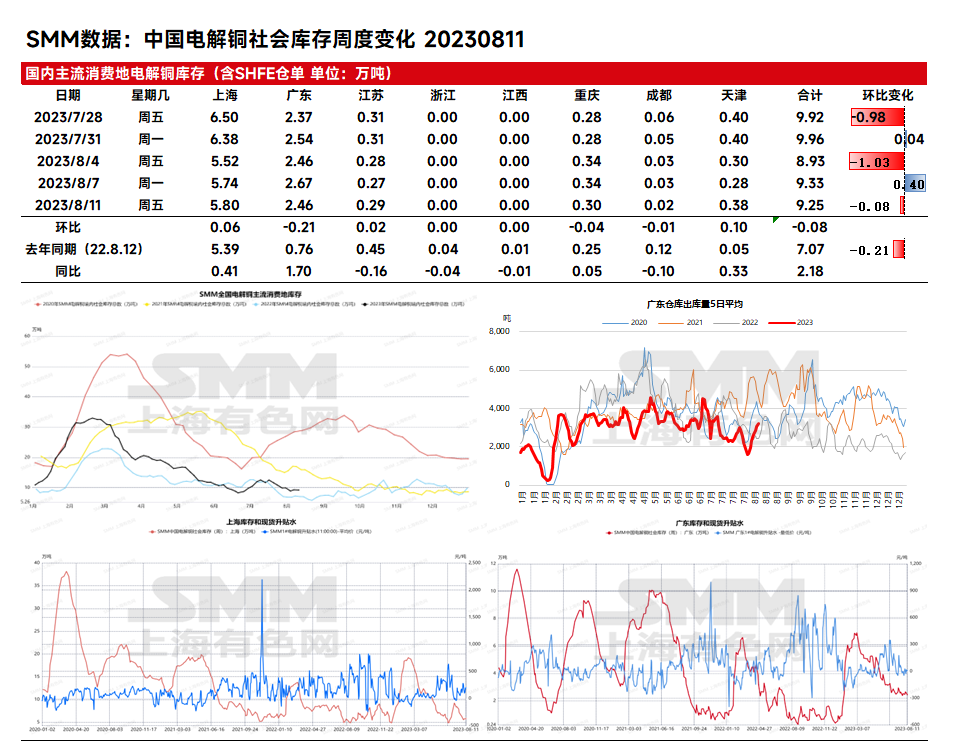Click the red data bar showing '-0.98'
The width and height of the screenshot is (953, 741).
point(877,117)
